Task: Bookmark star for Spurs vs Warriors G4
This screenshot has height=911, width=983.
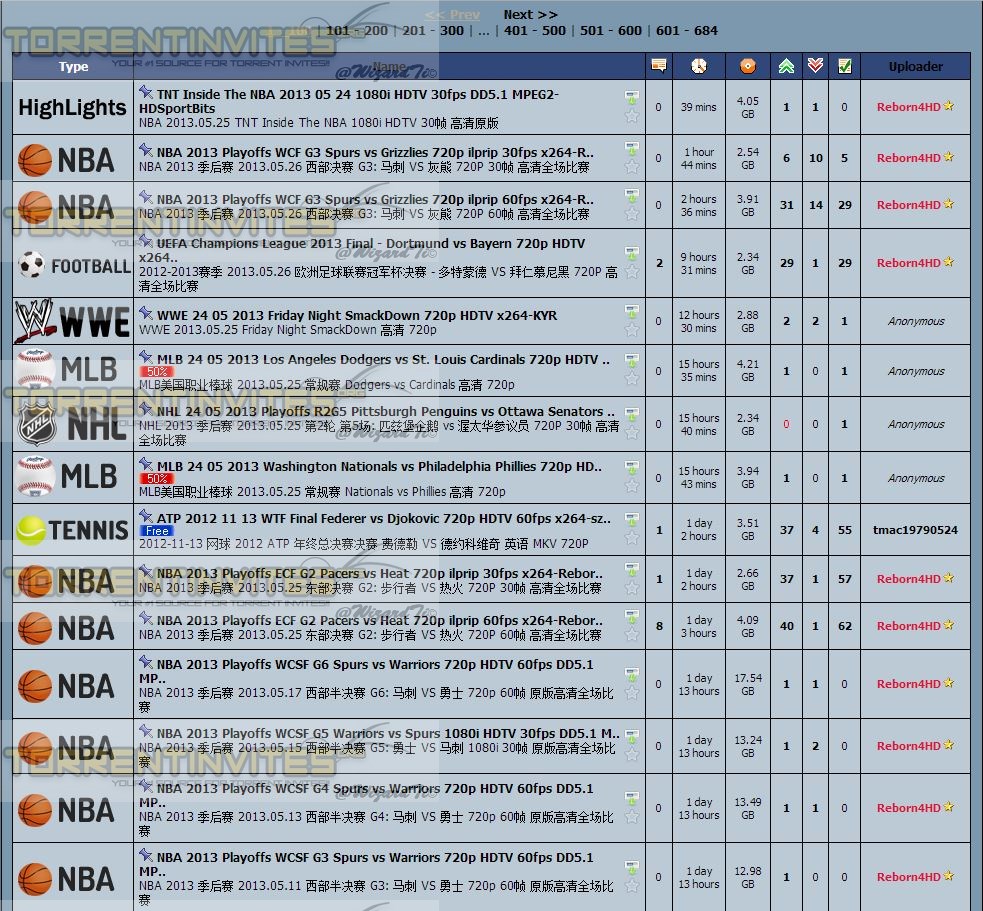Action: pyautogui.click(x=632, y=817)
